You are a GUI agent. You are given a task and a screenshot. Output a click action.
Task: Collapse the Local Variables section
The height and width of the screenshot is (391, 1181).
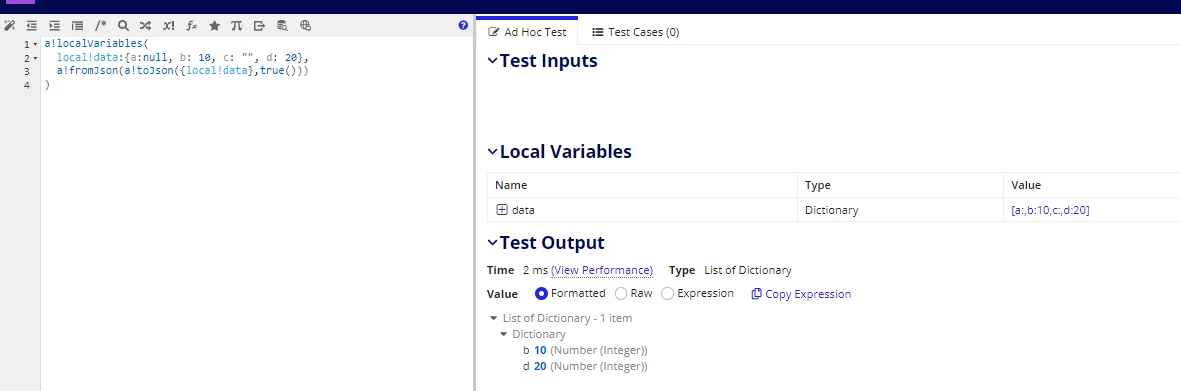493,151
